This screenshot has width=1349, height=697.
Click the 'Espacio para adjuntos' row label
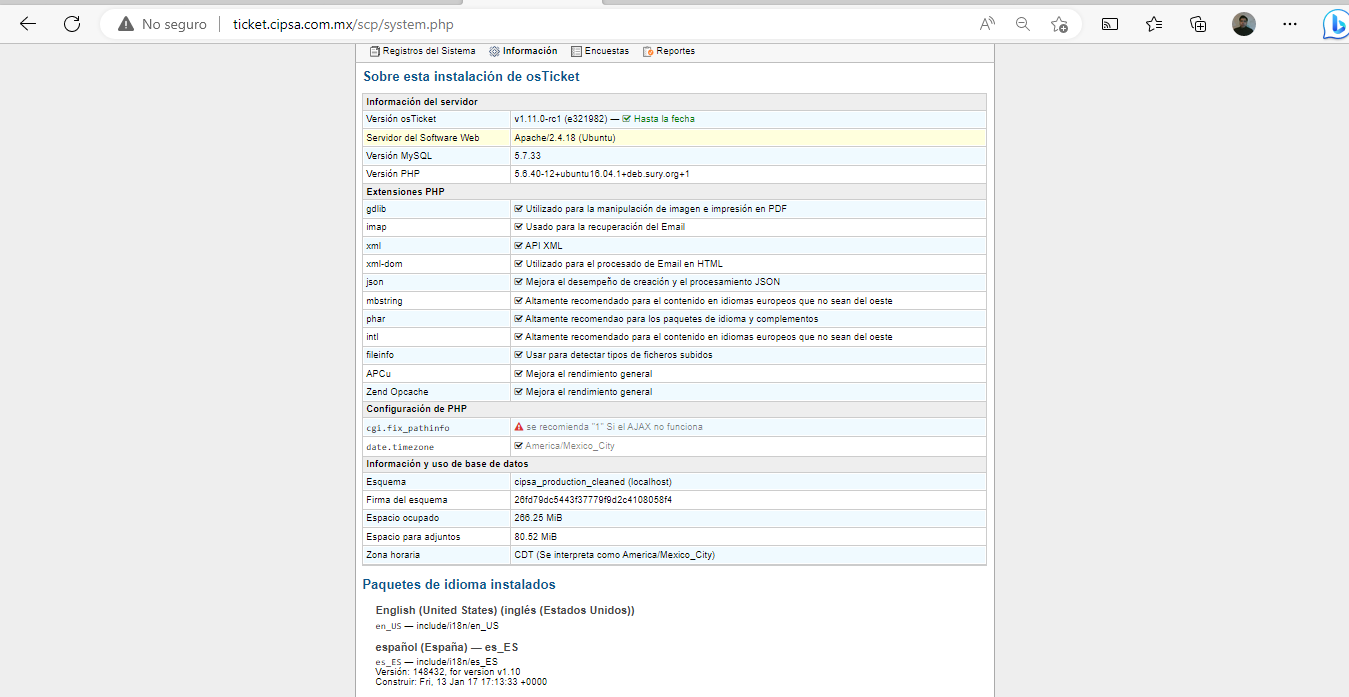(x=413, y=537)
